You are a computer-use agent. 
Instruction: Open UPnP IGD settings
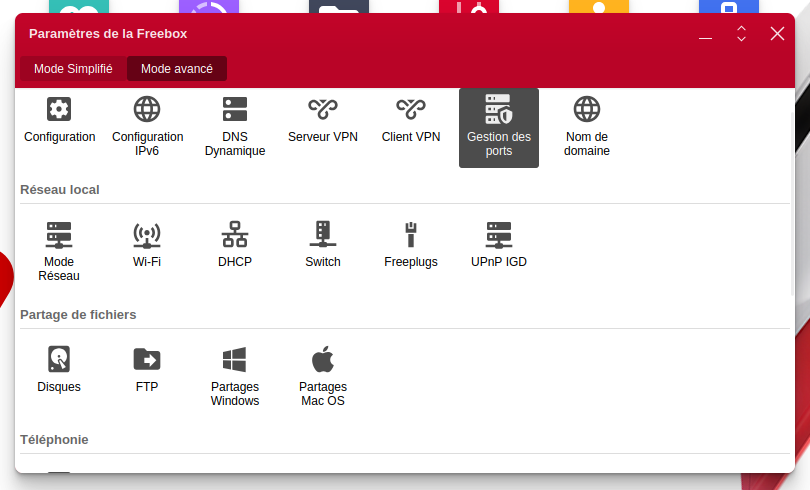click(x=499, y=246)
